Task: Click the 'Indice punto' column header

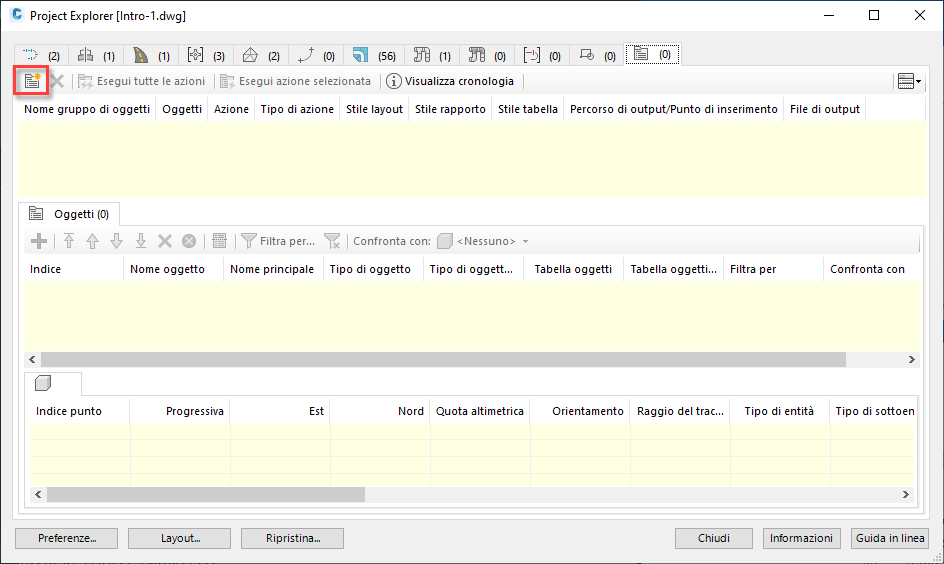Action: (x=80, y=411)
